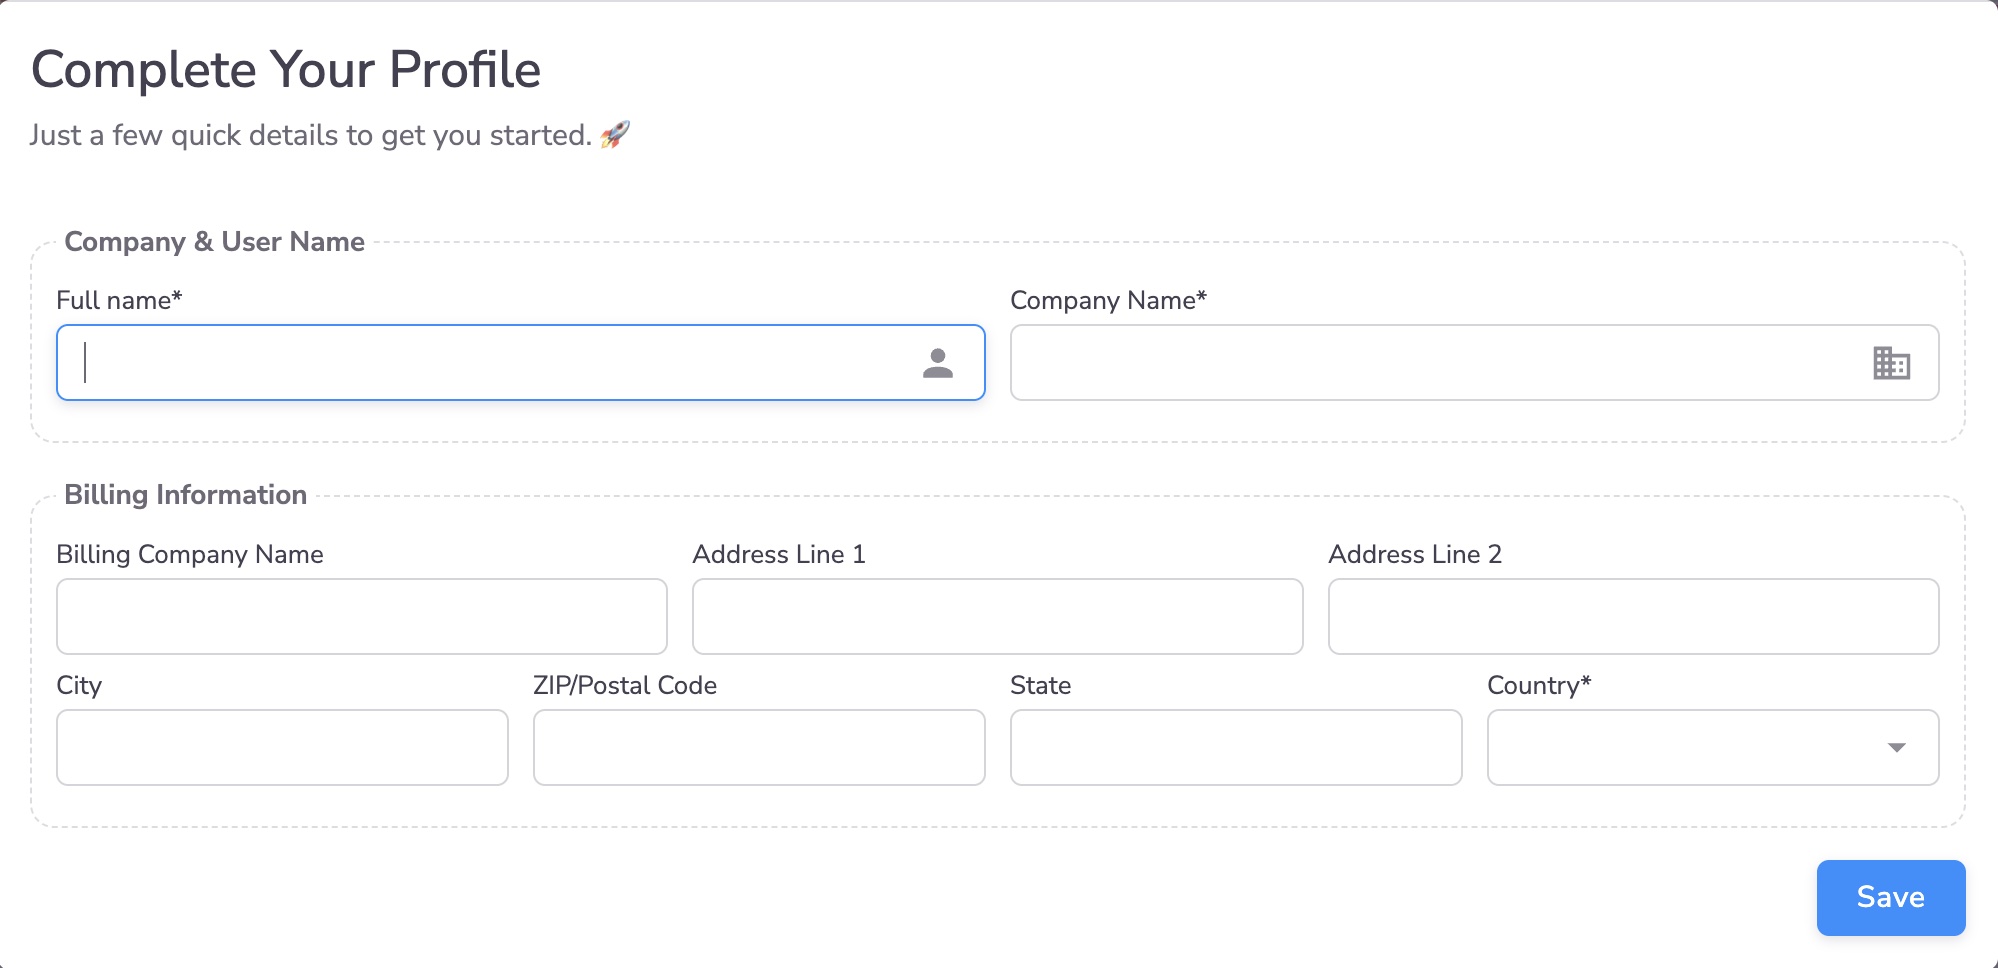Click the rocket emoji after the subtitle

pyautogui.click(x=615, y=135)
